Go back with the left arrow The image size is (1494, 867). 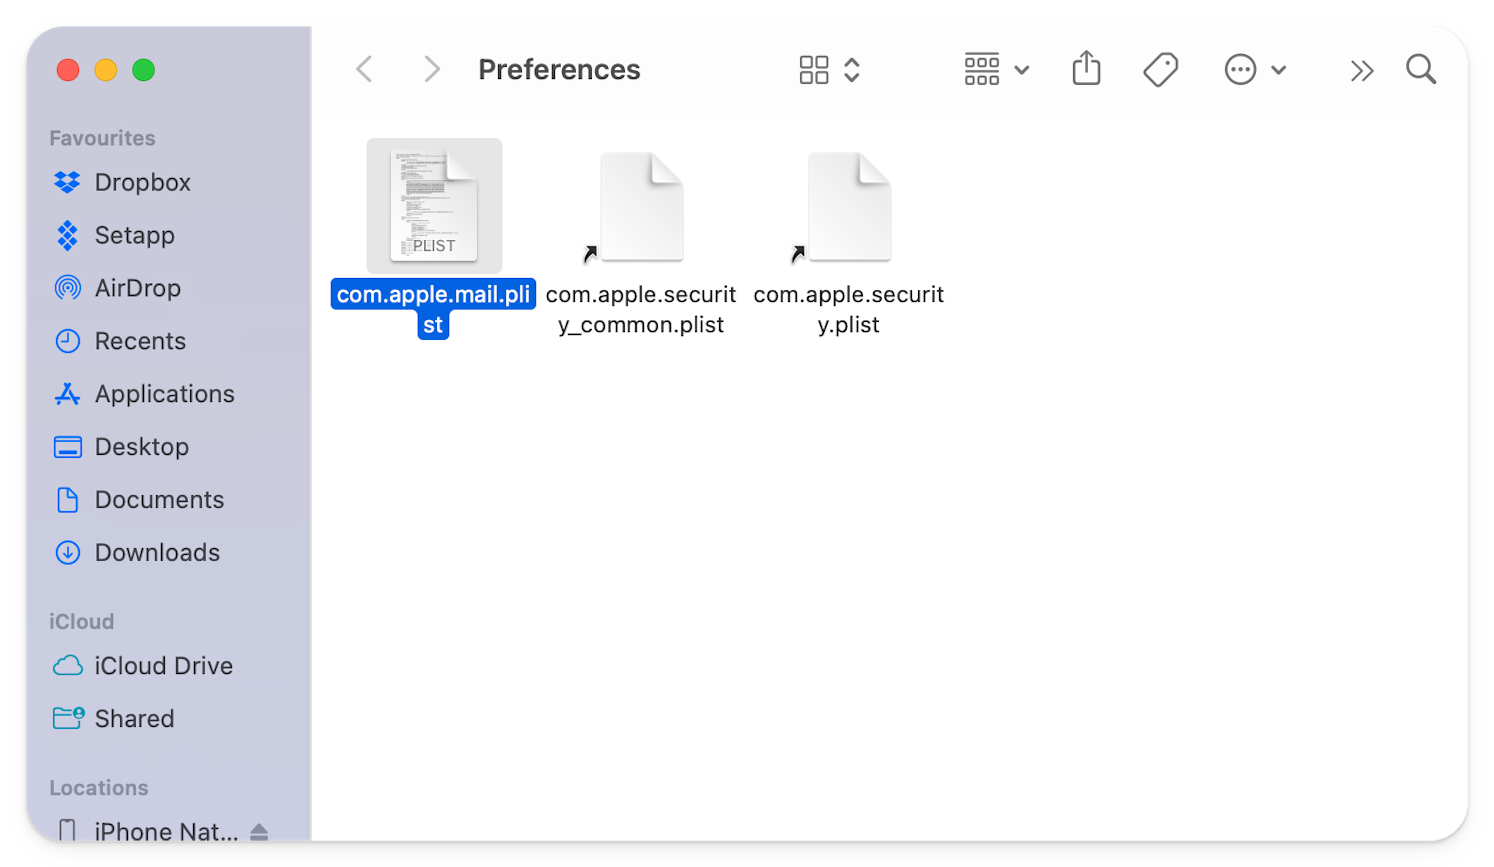(x=365, y=70)
